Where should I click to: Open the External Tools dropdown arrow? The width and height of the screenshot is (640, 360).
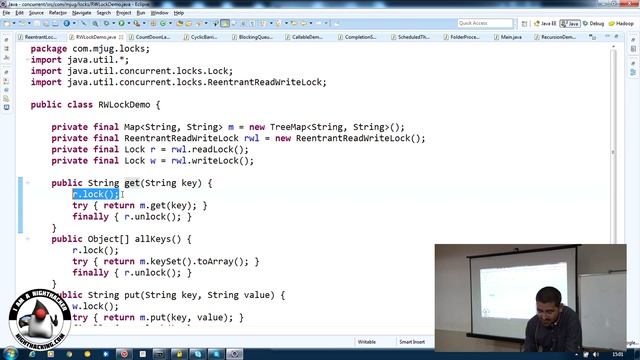(144, 23)
